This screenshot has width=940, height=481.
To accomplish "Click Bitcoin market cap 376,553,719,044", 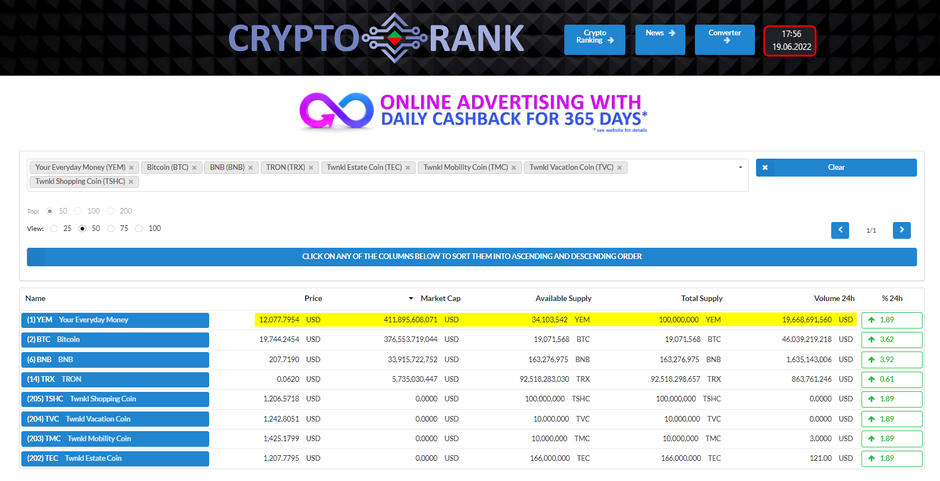I will point(411,339).
